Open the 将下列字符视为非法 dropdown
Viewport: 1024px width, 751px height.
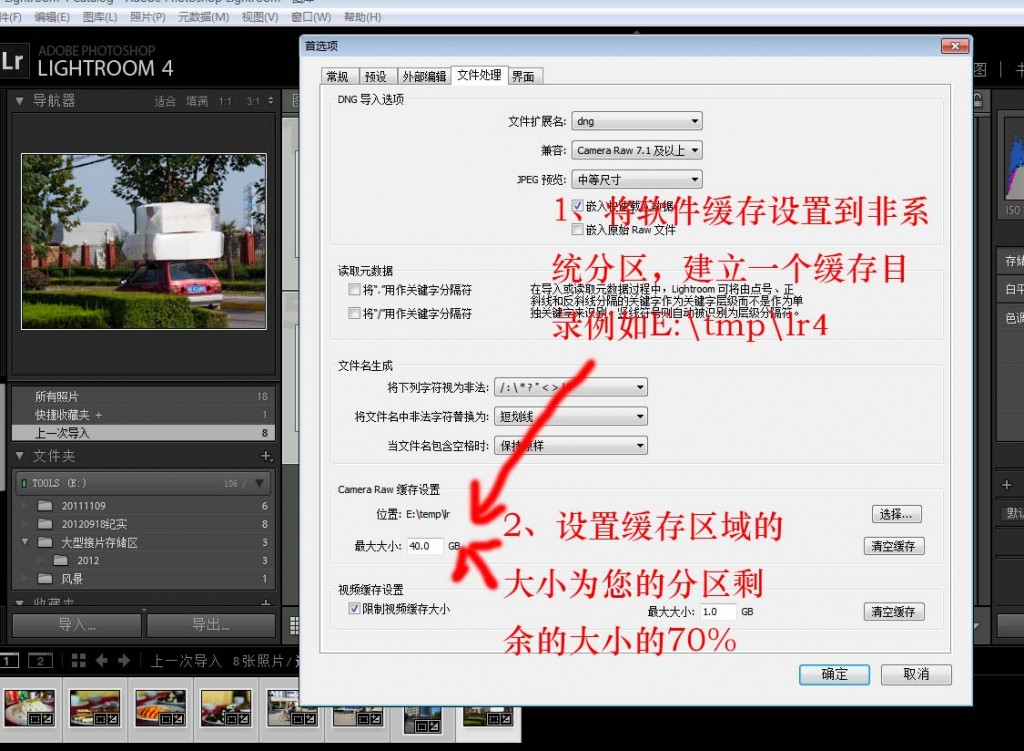571,387
